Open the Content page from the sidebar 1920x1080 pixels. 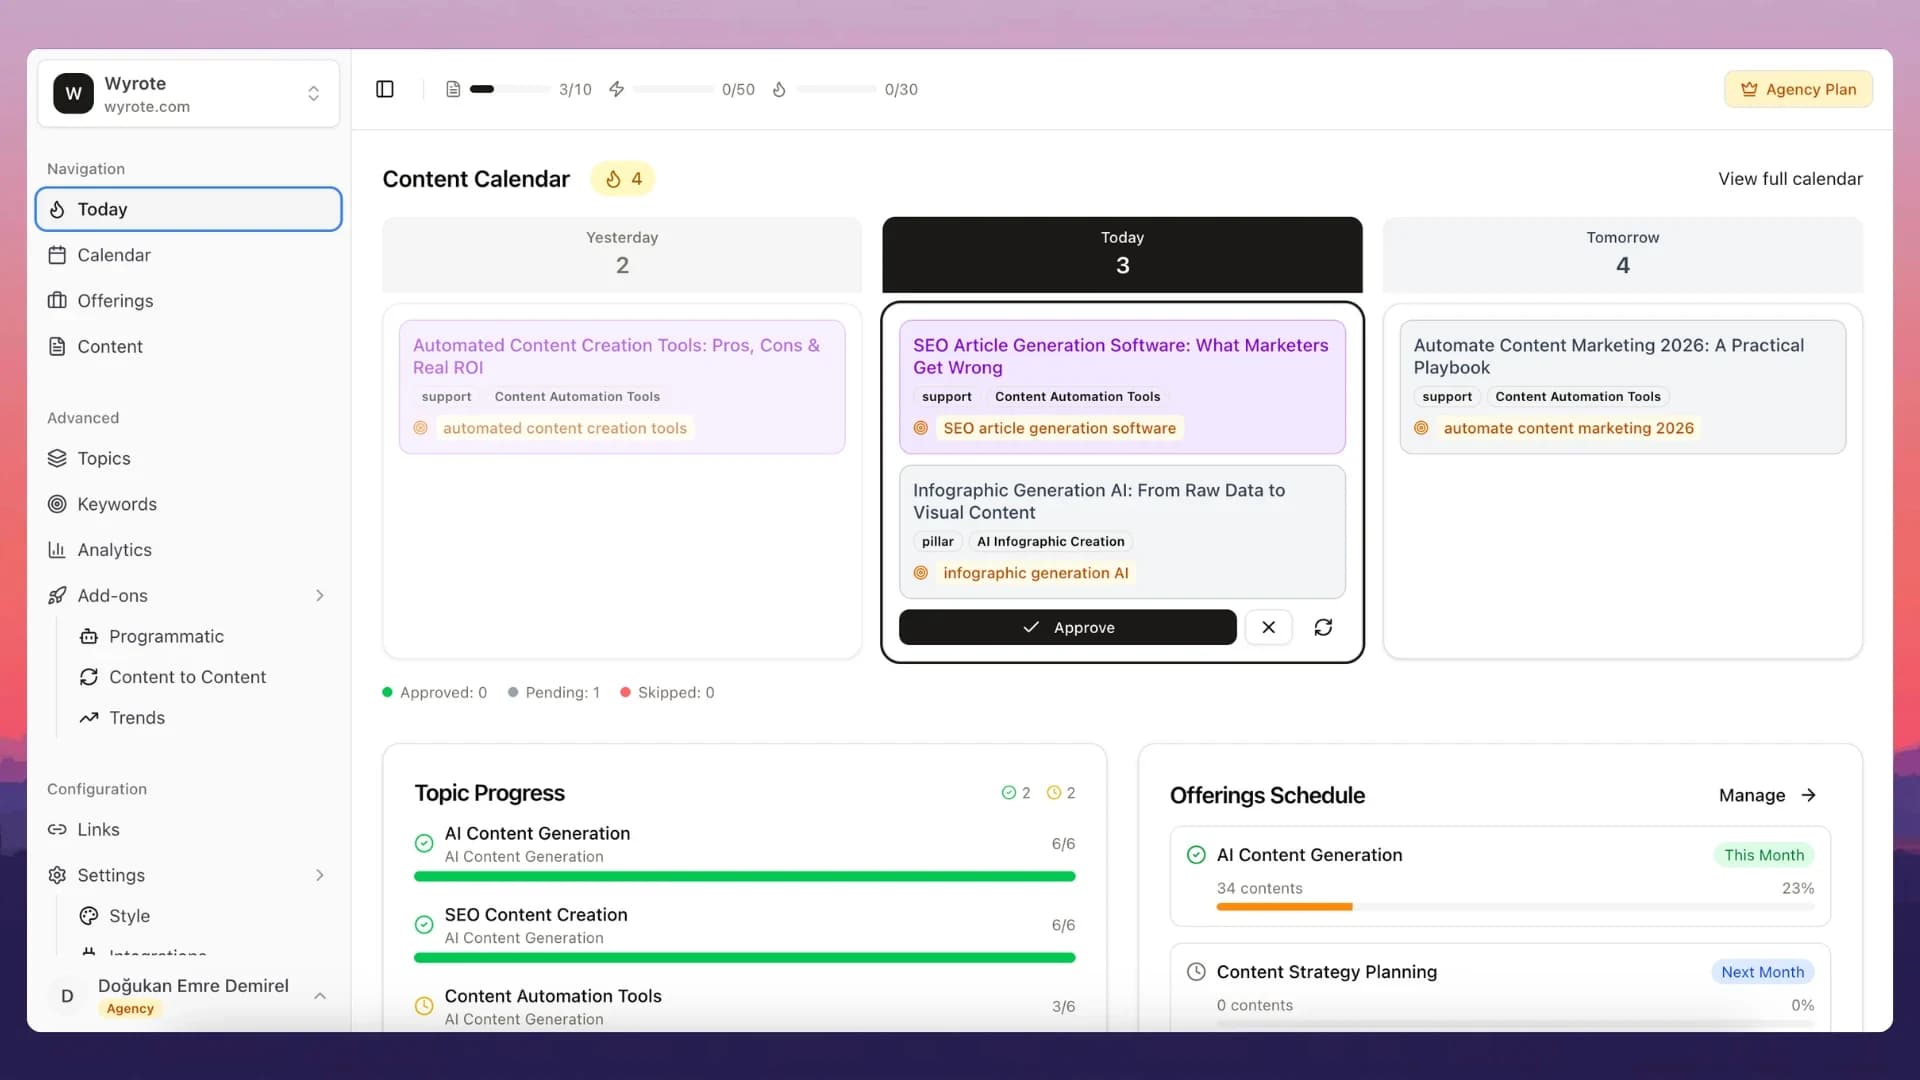pos(110,346)
